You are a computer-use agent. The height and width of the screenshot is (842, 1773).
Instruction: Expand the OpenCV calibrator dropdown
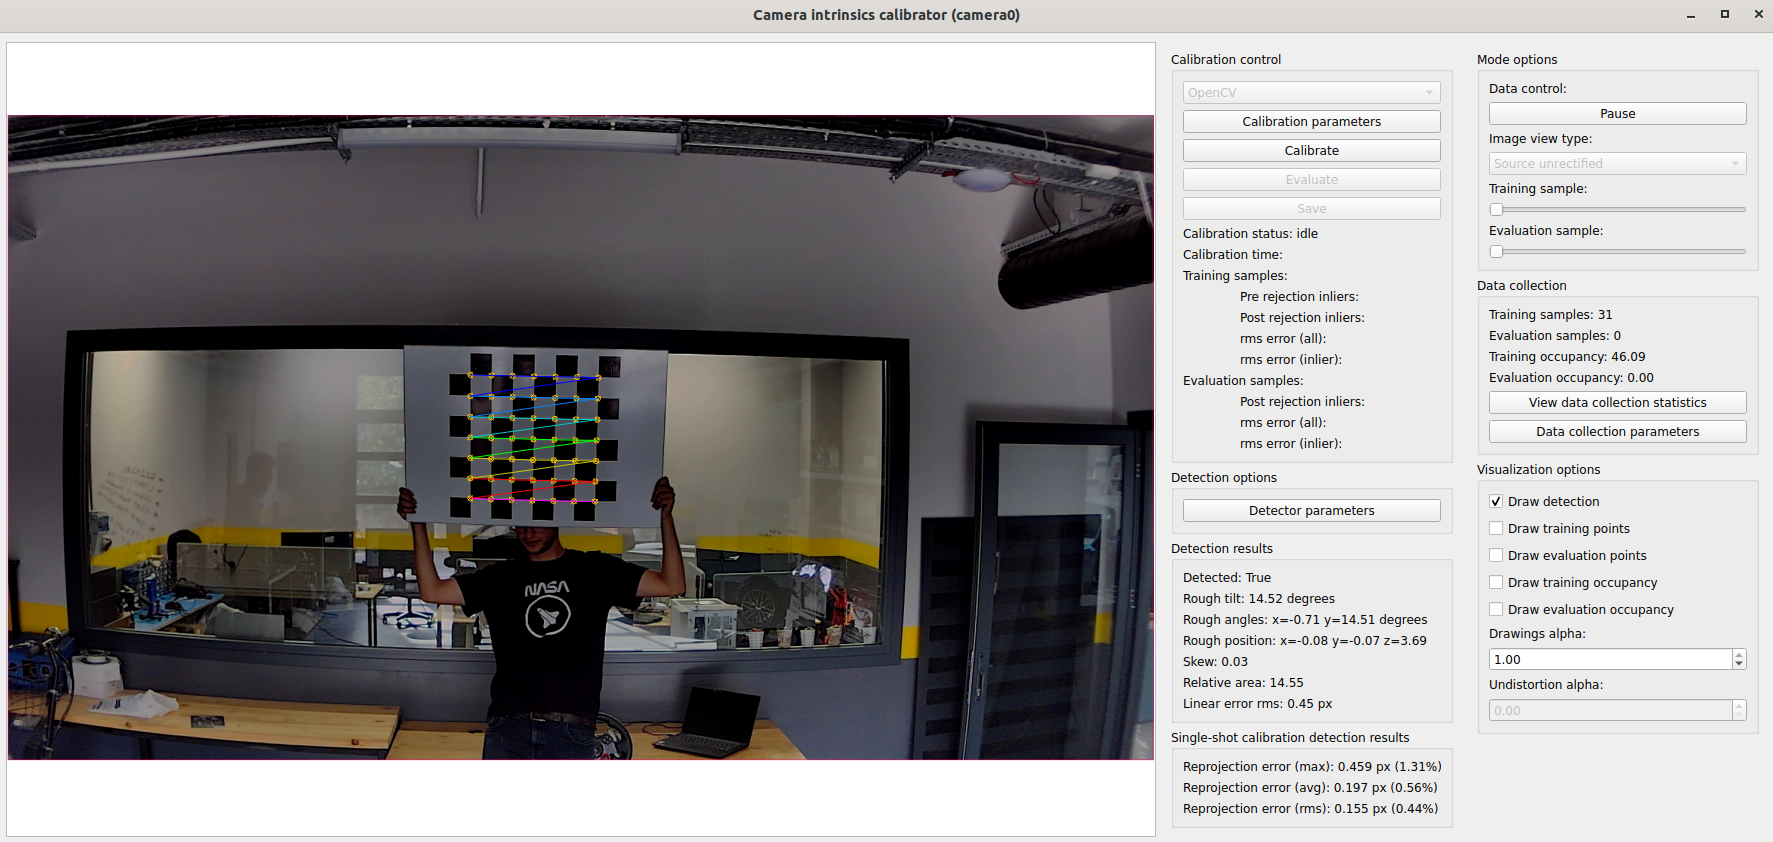pos(1311,93)
